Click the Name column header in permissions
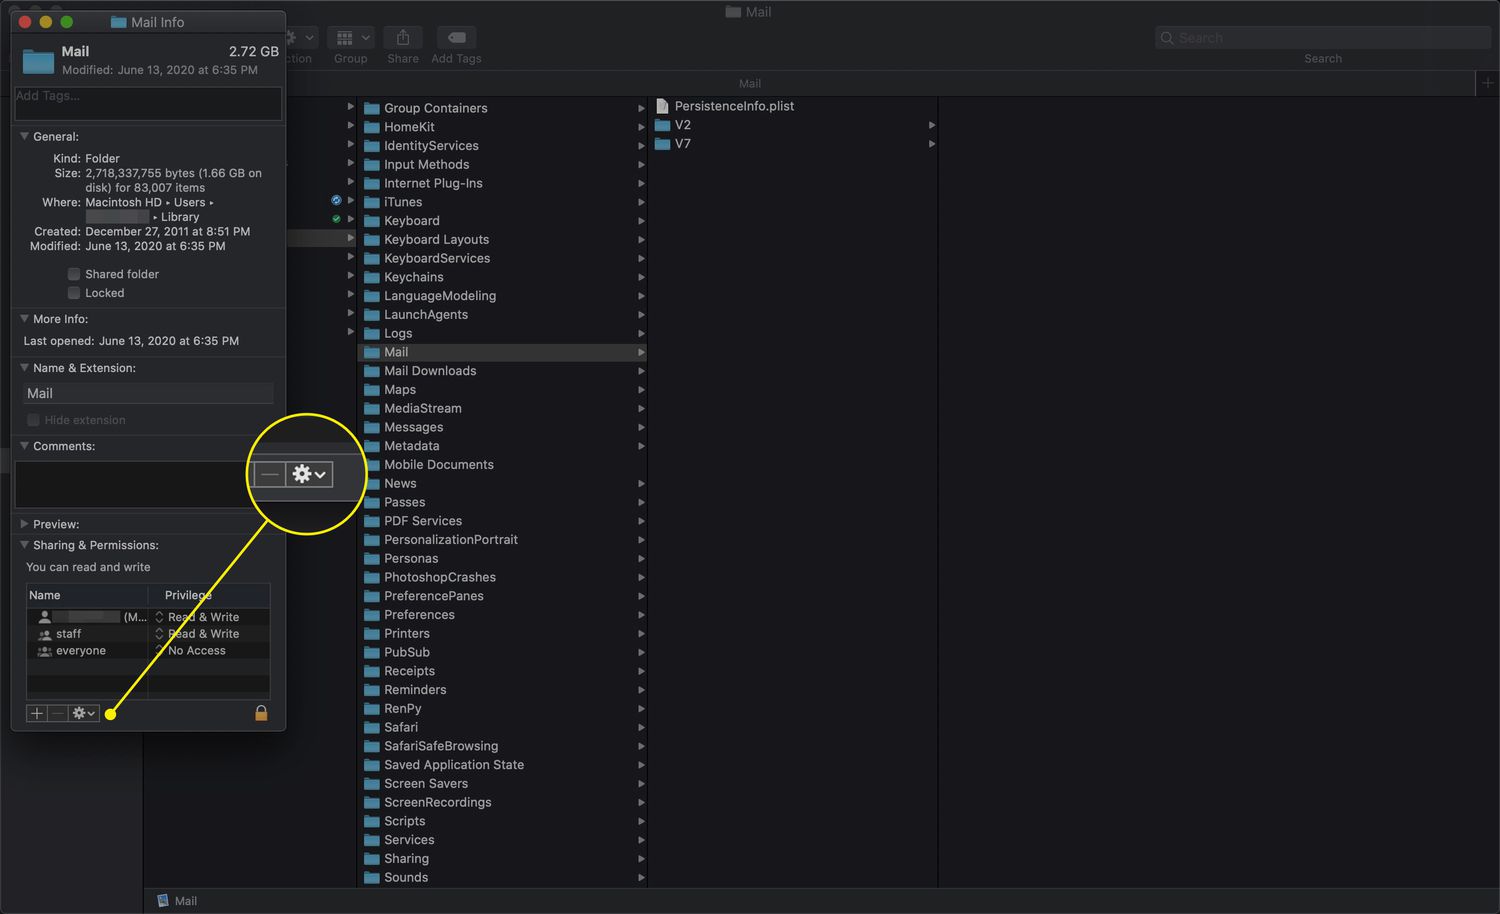The image size is (1500, 914). [87, 595]
